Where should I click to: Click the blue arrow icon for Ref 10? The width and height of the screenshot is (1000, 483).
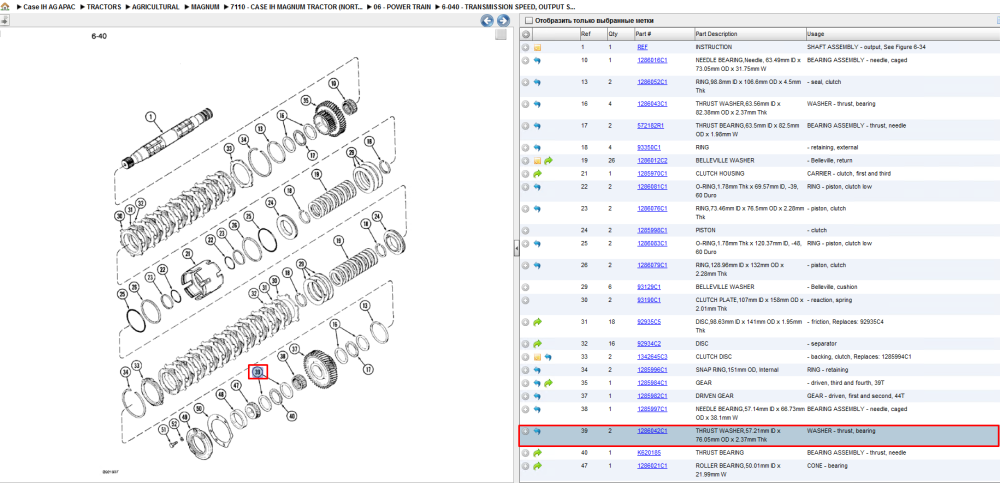[x=537, y=61]
